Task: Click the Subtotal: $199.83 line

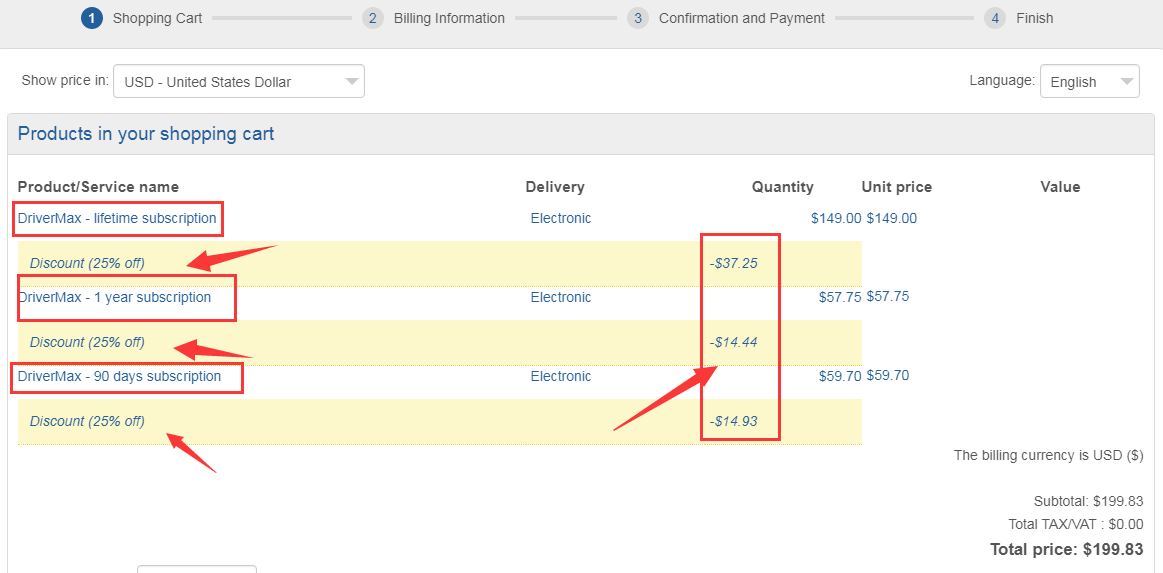Action: tap(1088, 501)
